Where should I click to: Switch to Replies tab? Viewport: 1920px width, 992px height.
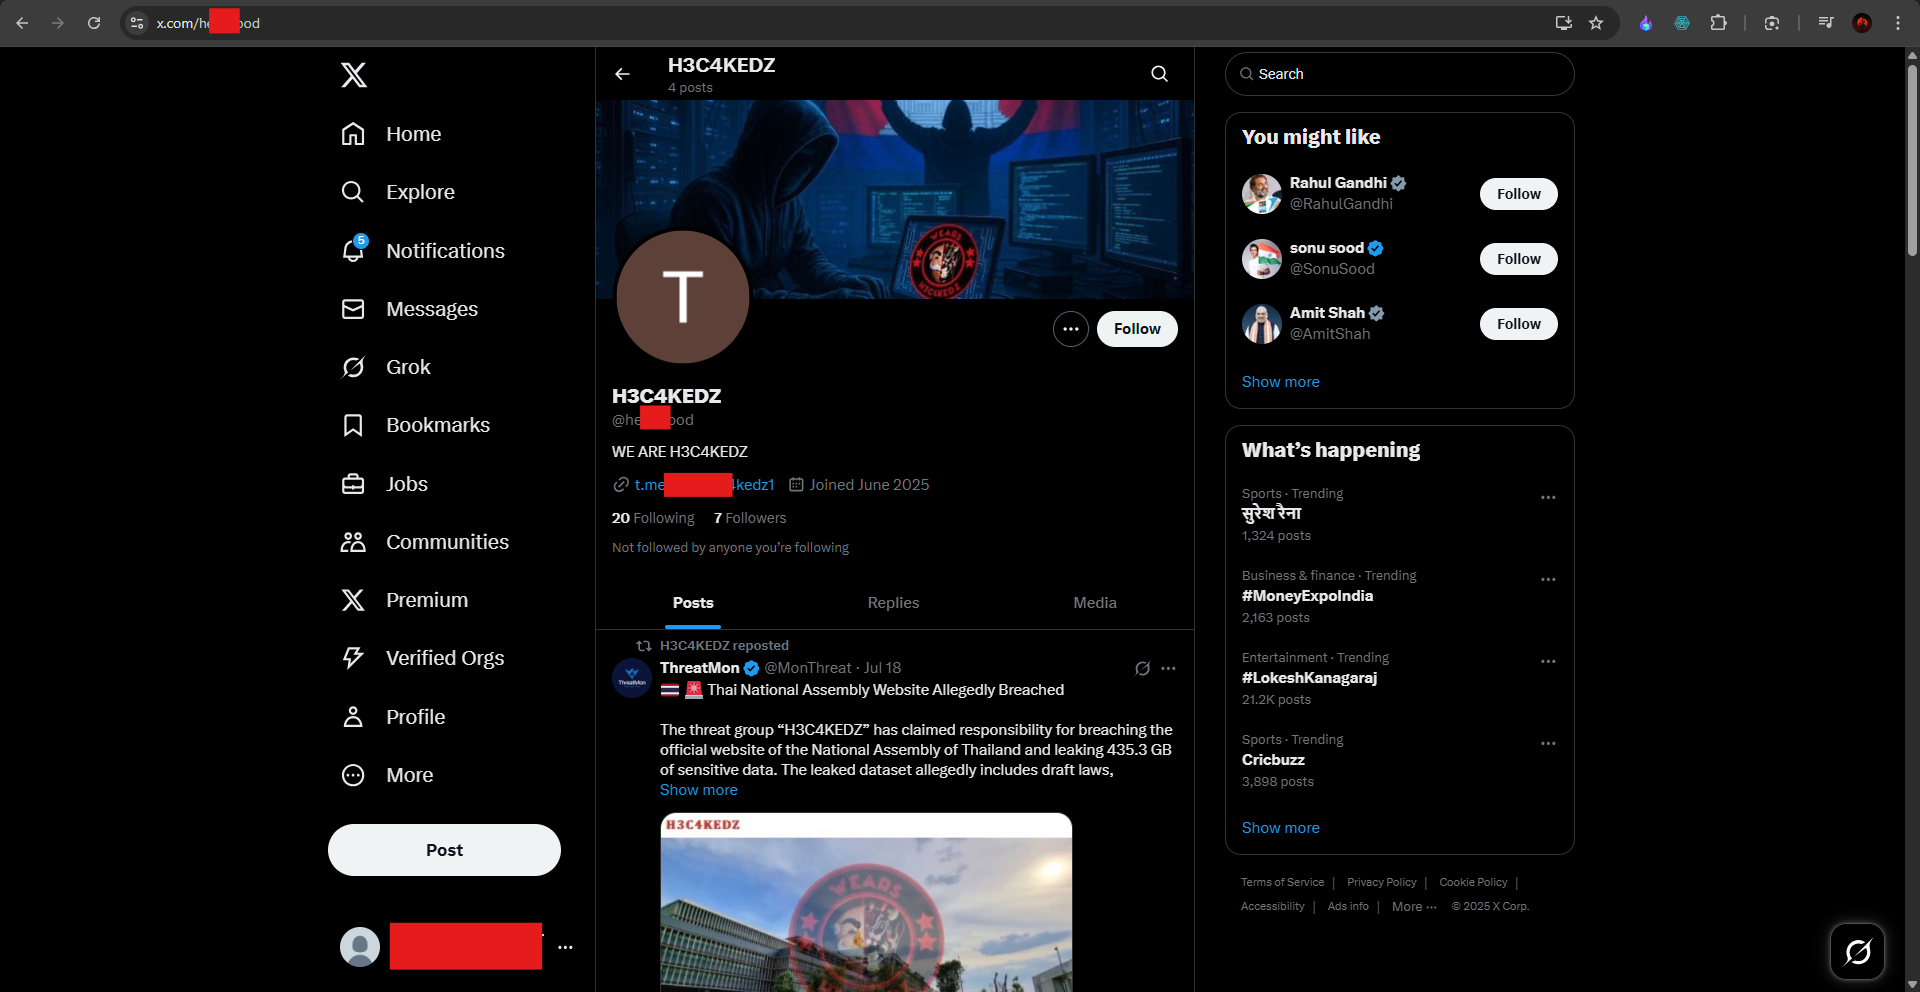point(893,603)
